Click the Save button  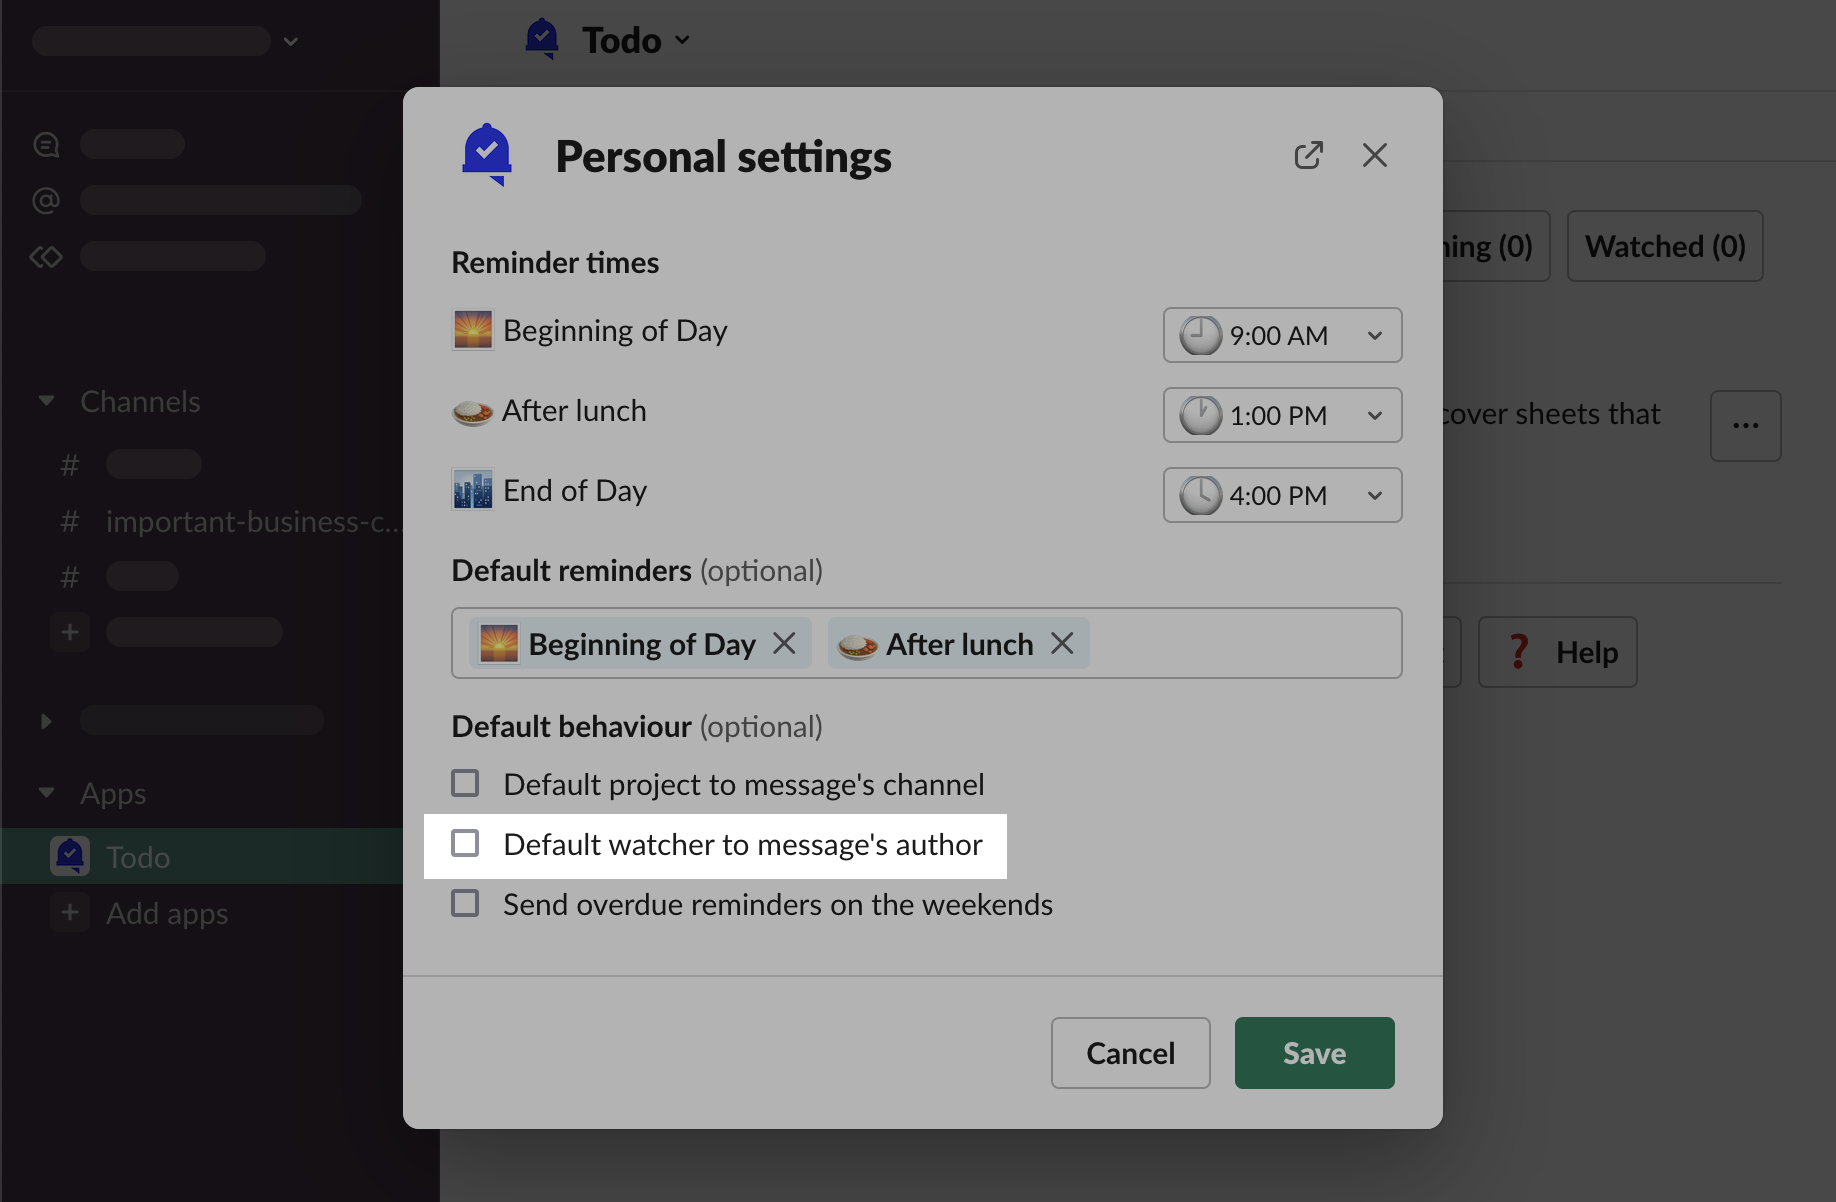[1314, 1053]
